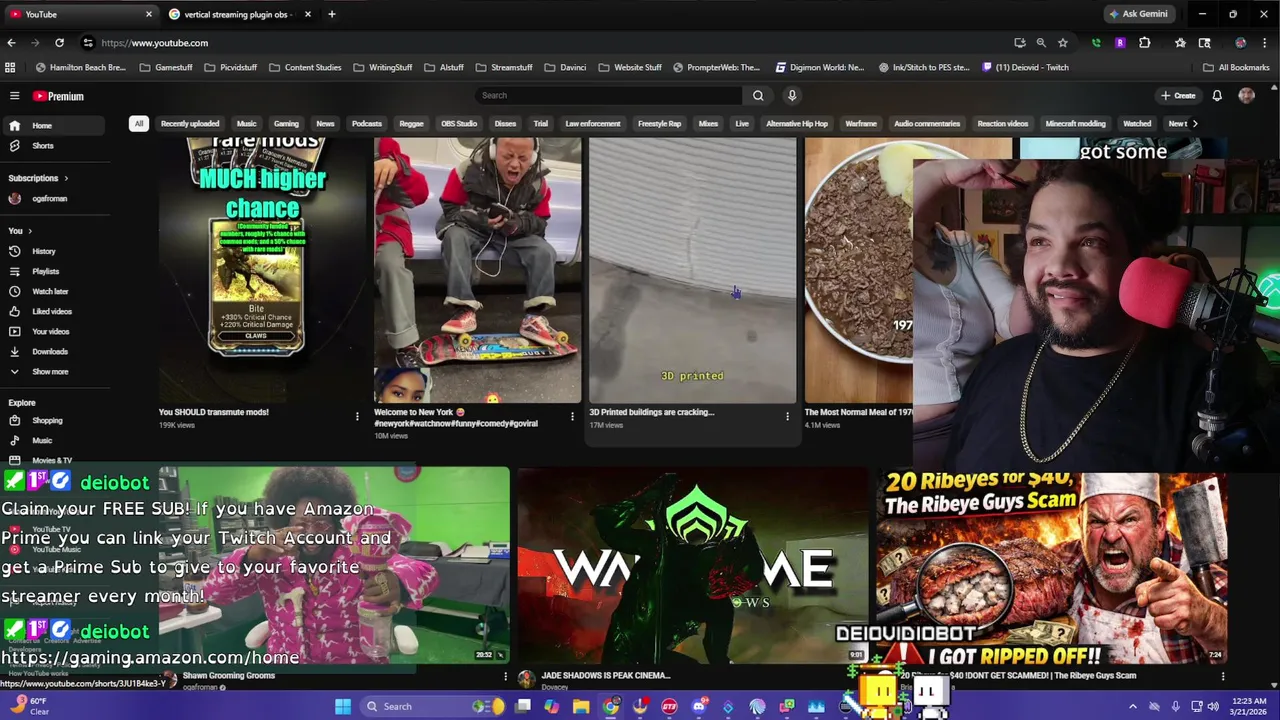Open Shopping under Explore

pos(54,420)
